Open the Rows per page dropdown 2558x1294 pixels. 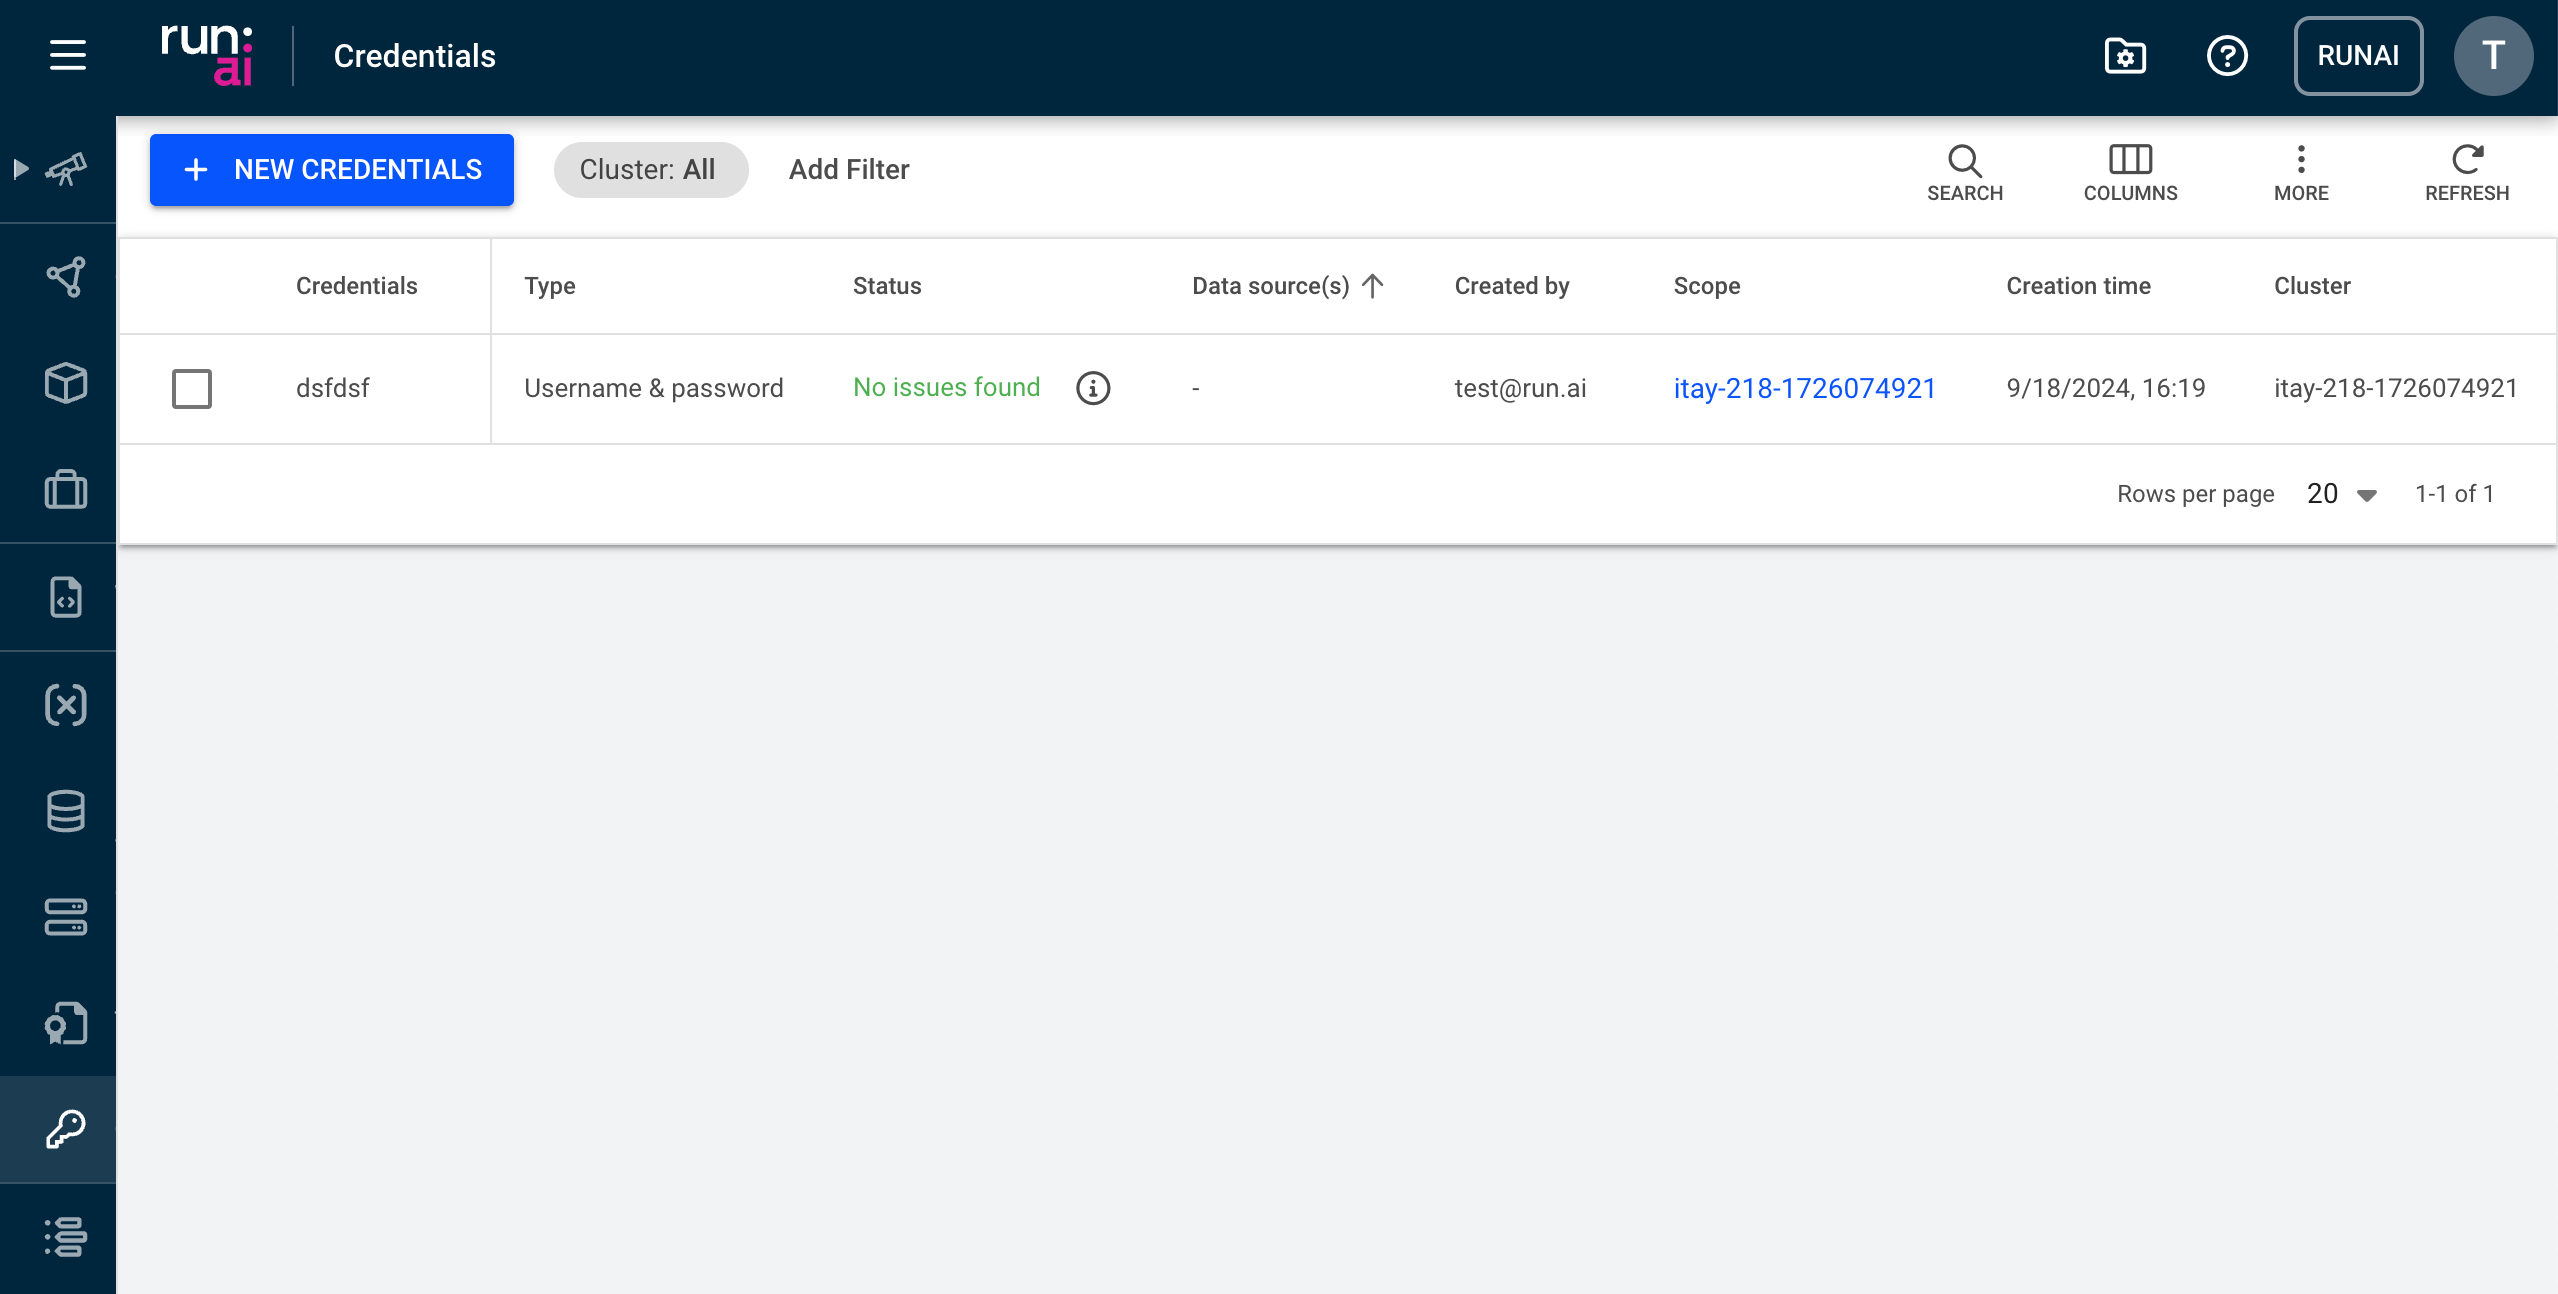[2341, 494]
